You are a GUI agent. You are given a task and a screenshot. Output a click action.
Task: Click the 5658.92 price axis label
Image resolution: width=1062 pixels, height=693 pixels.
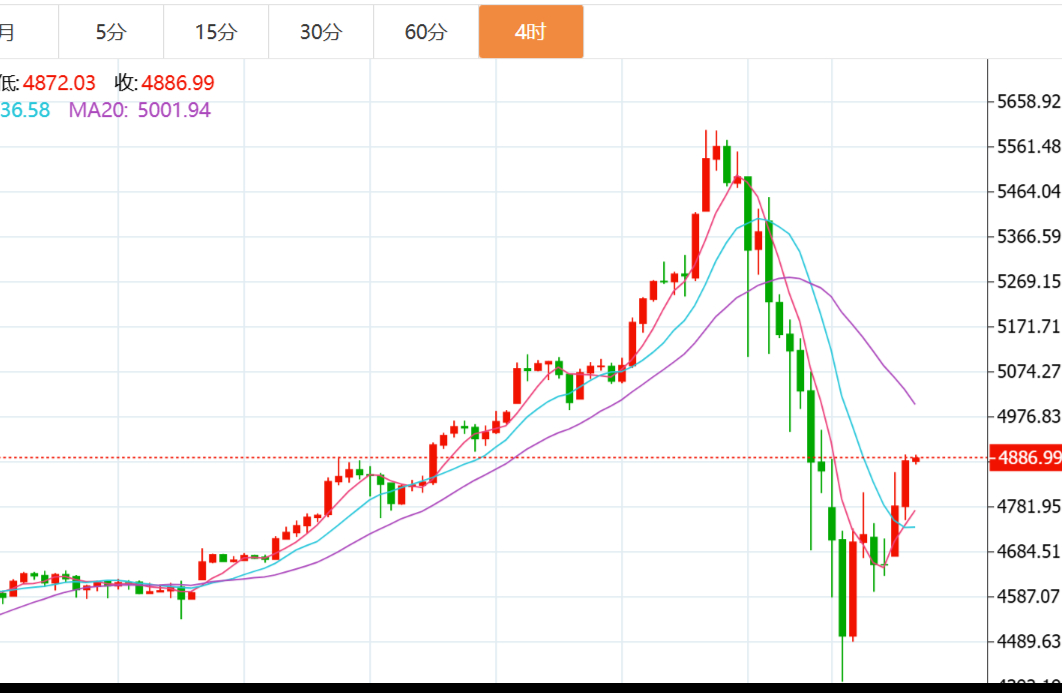[1028, 102]
